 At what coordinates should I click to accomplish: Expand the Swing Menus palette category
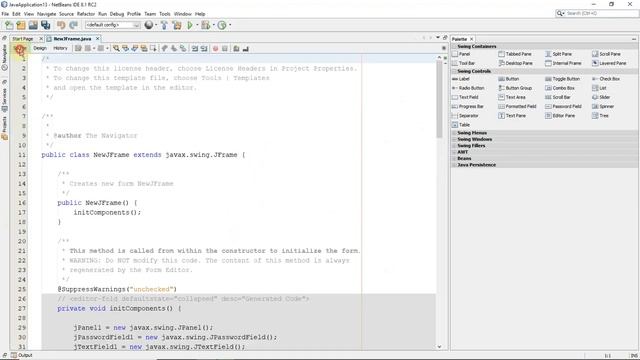tap(454, 133)
